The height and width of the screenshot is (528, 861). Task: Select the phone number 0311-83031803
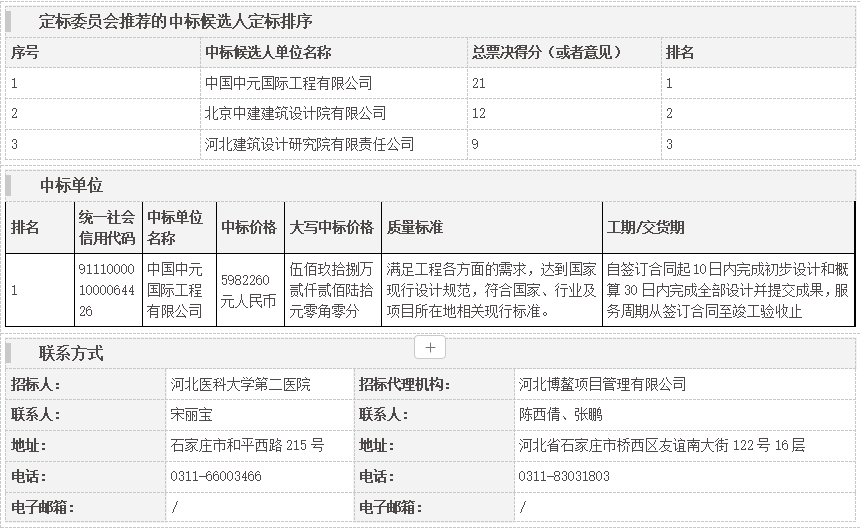point(564,476)
